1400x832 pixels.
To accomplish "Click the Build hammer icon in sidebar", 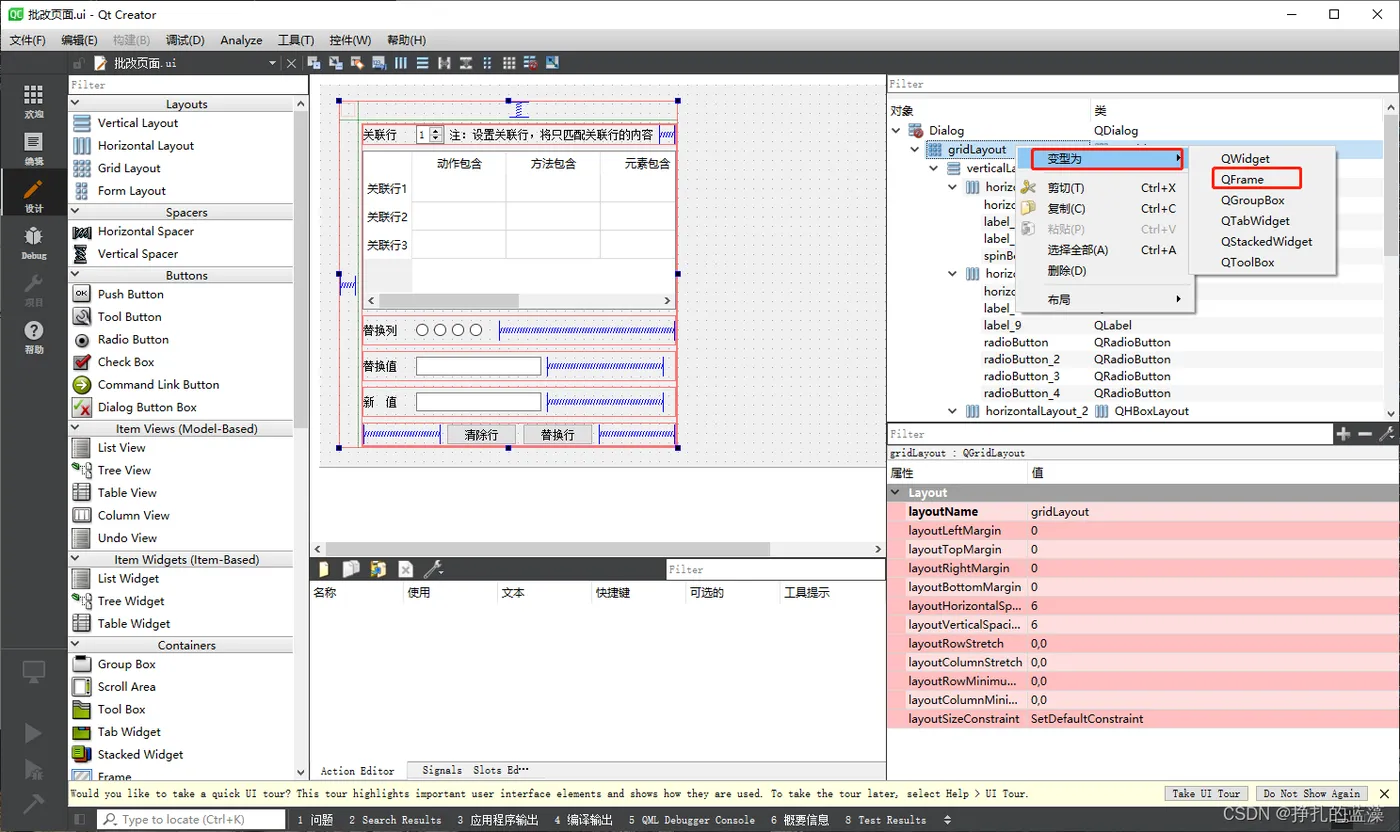I will [33, 803].
